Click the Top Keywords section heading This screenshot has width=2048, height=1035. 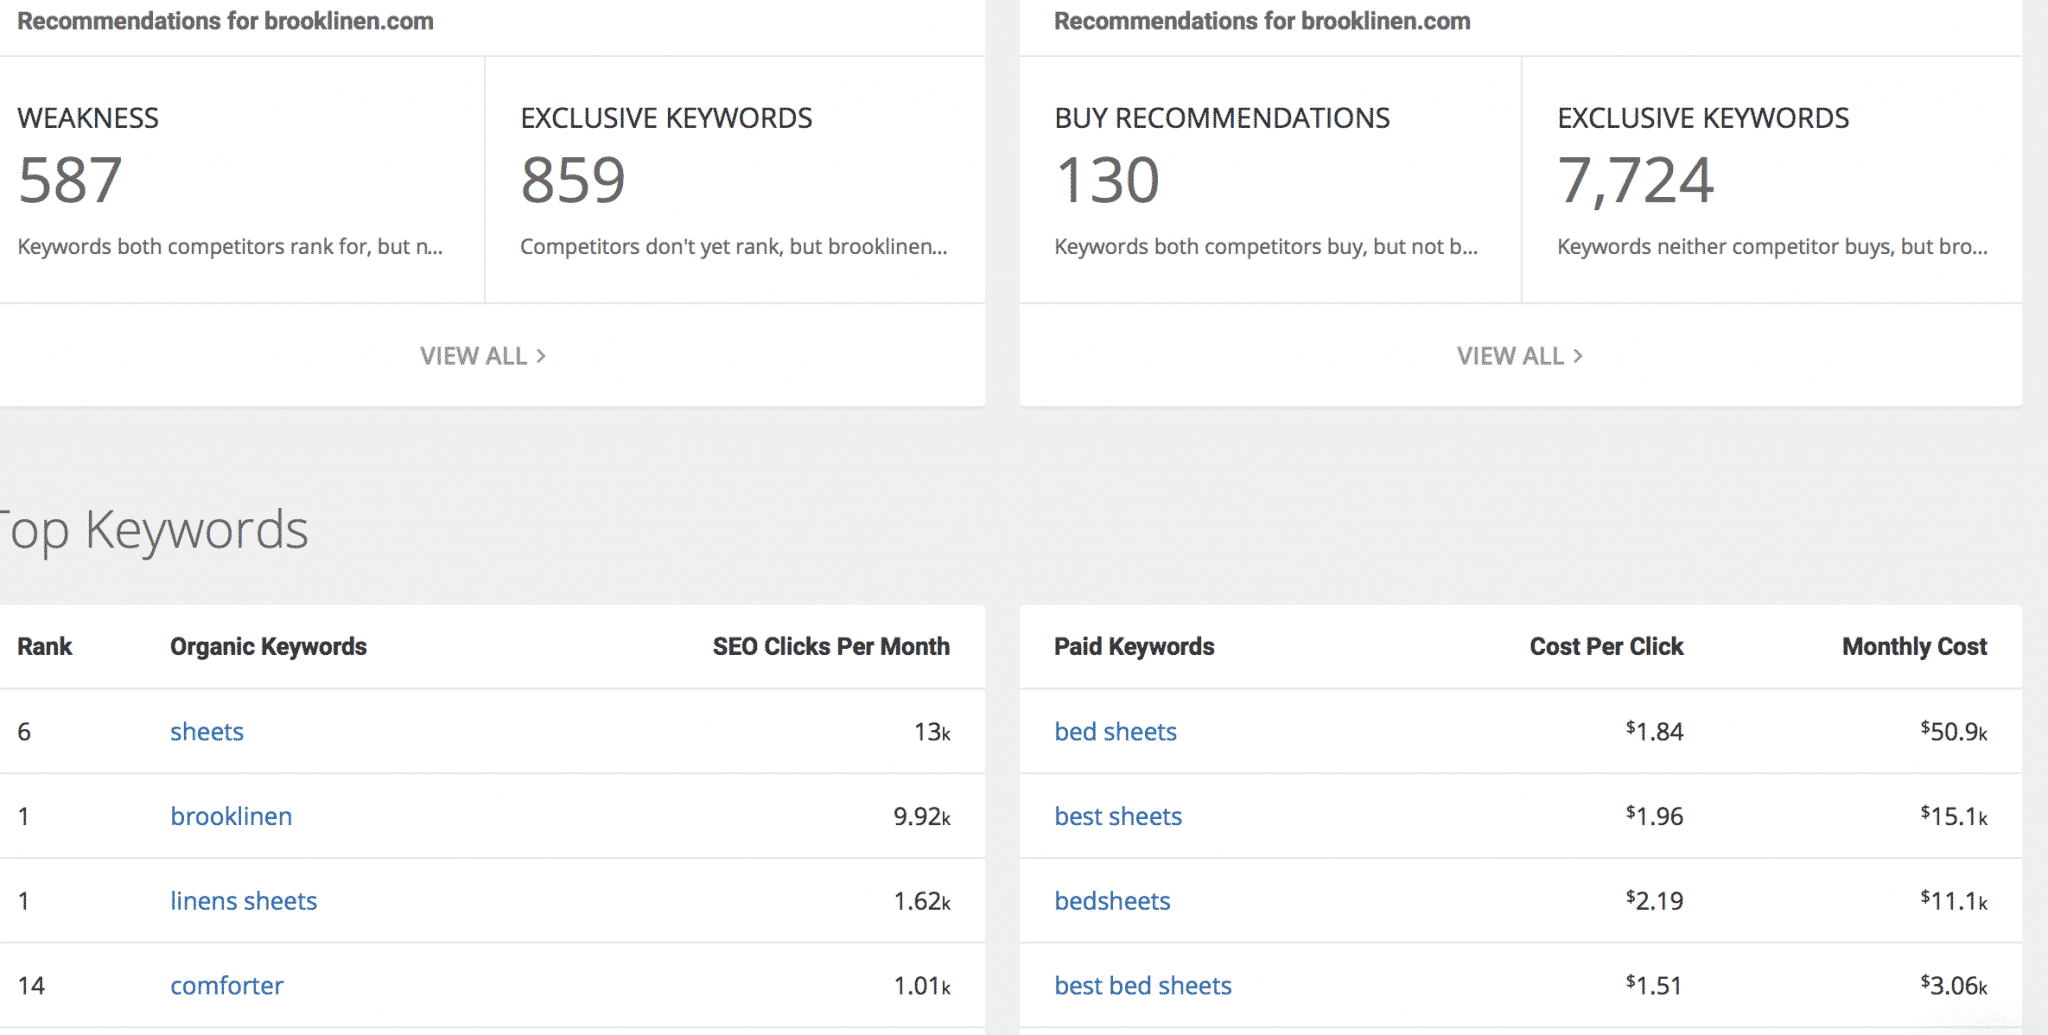[x=154, y=531]
